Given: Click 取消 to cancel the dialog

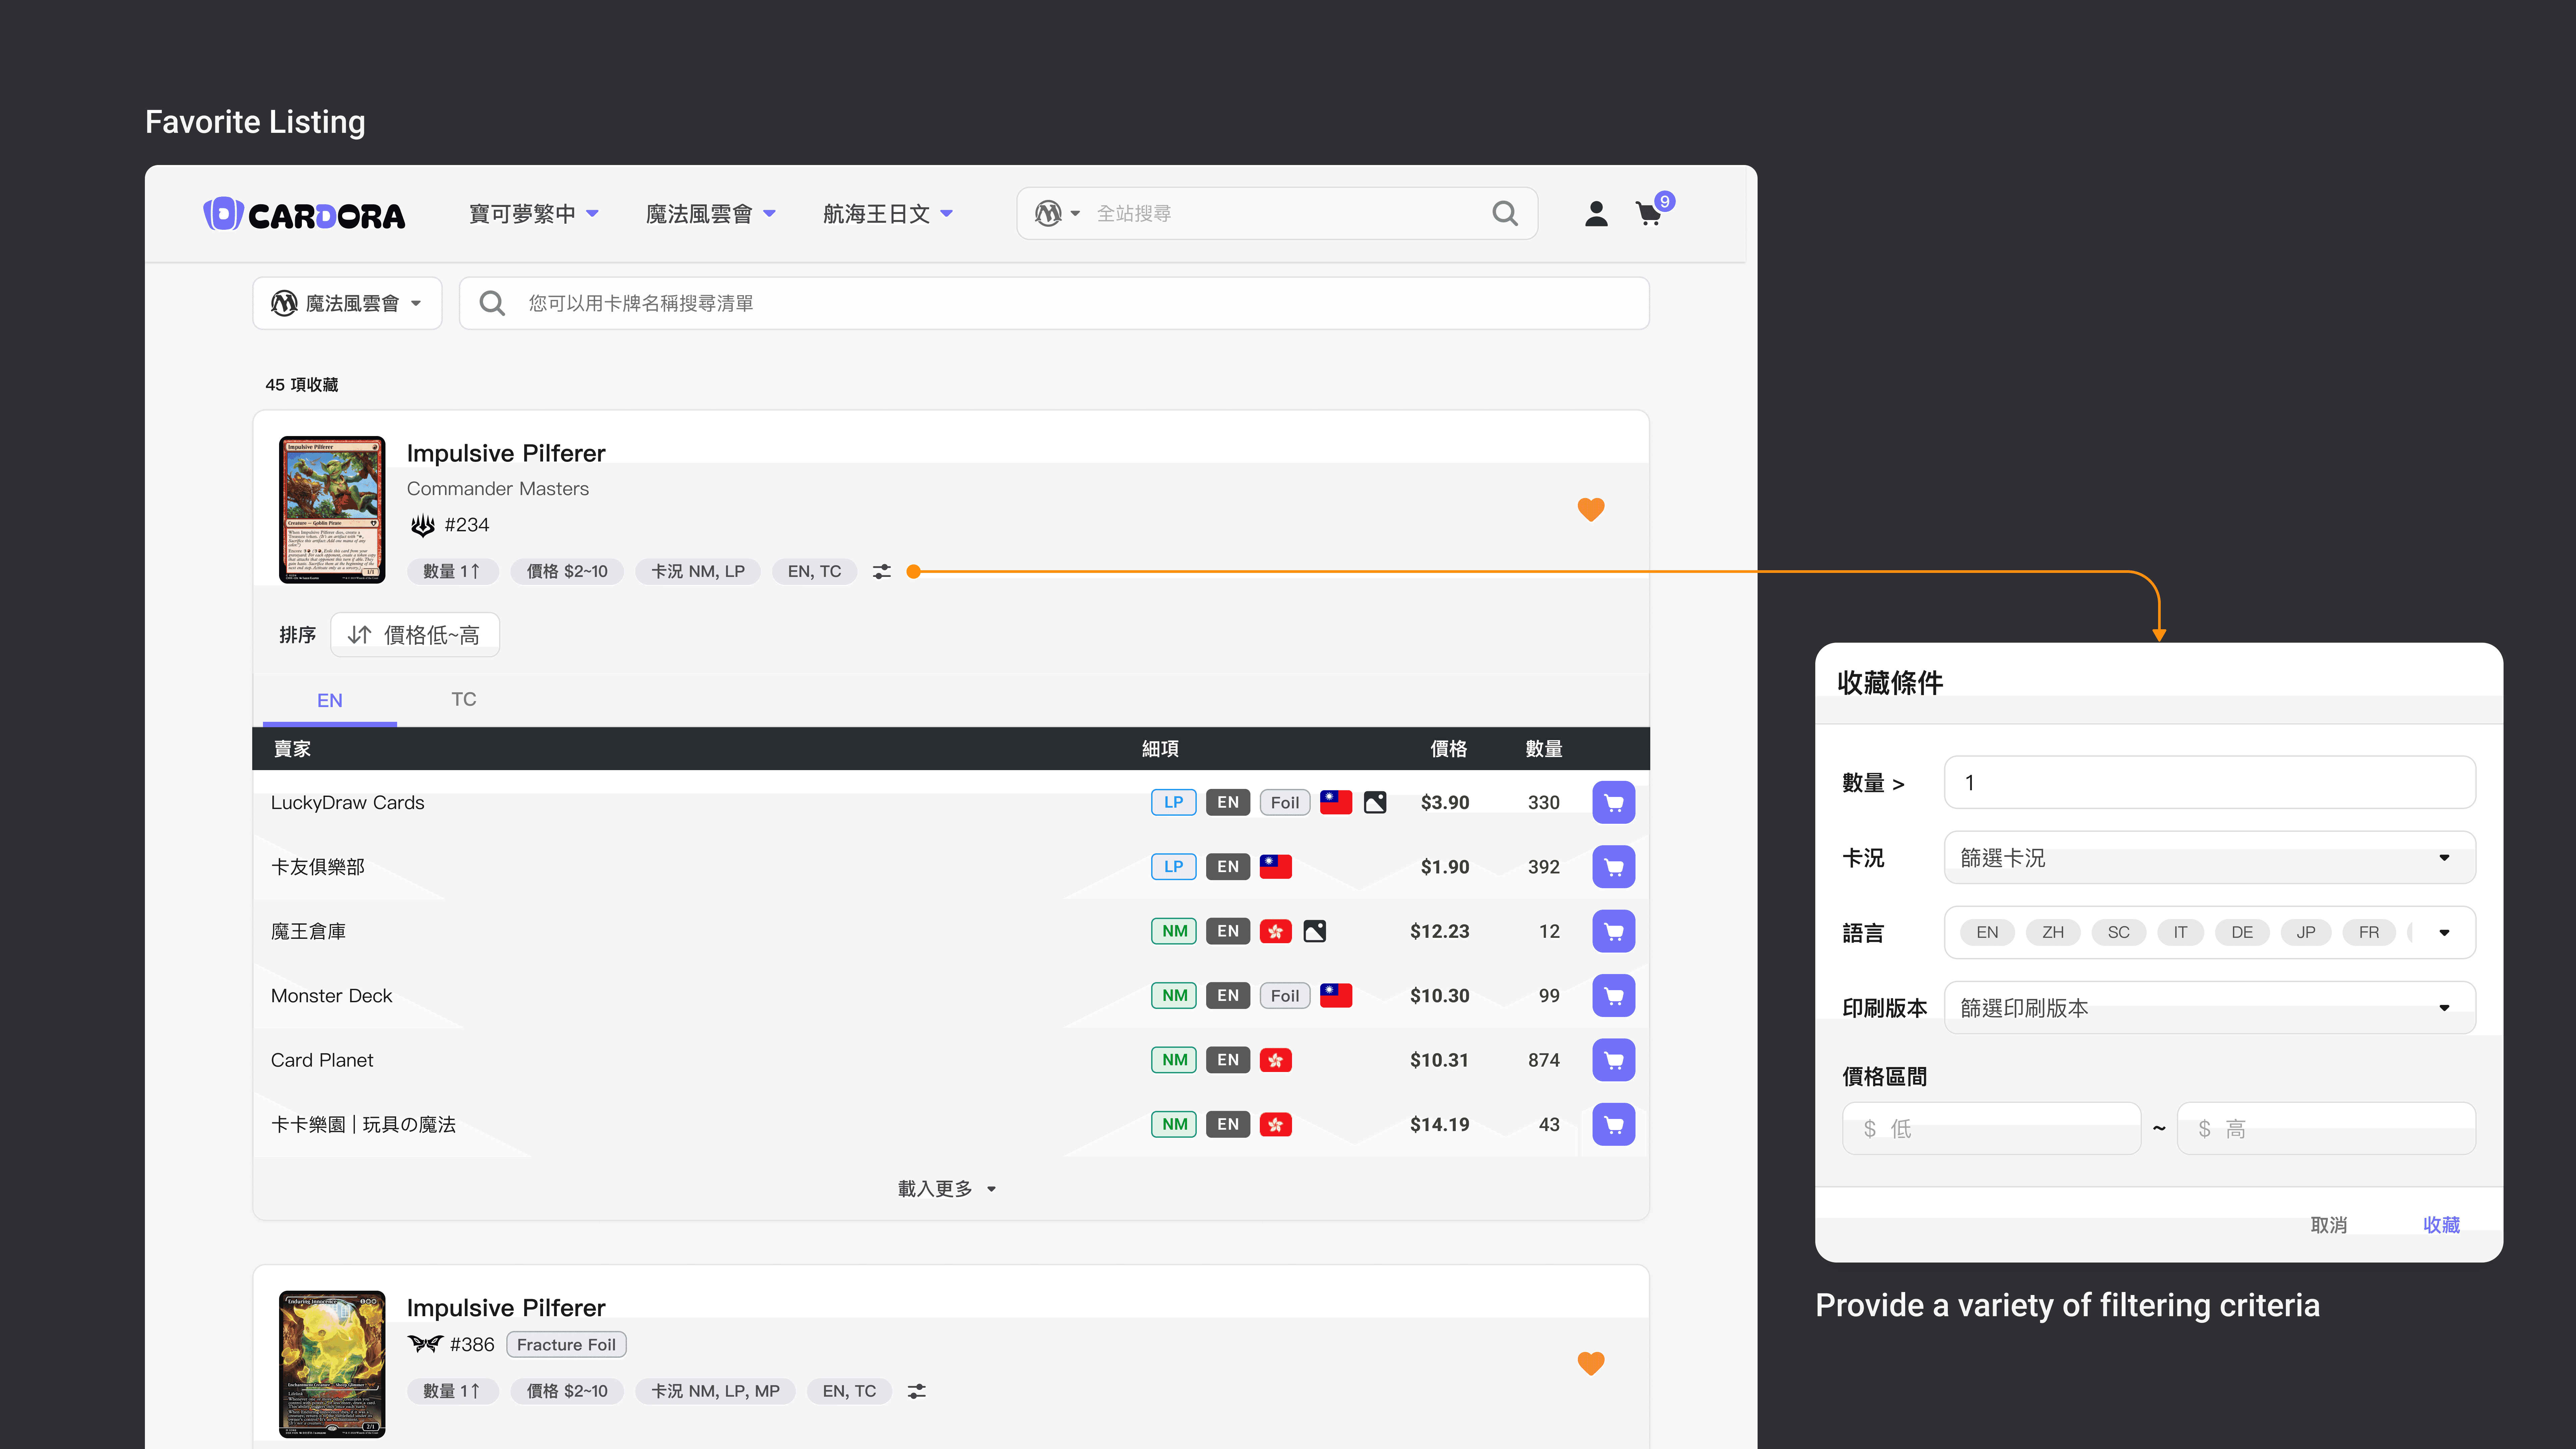Looking at the screenshot, I should [x=2329, y=1225].
